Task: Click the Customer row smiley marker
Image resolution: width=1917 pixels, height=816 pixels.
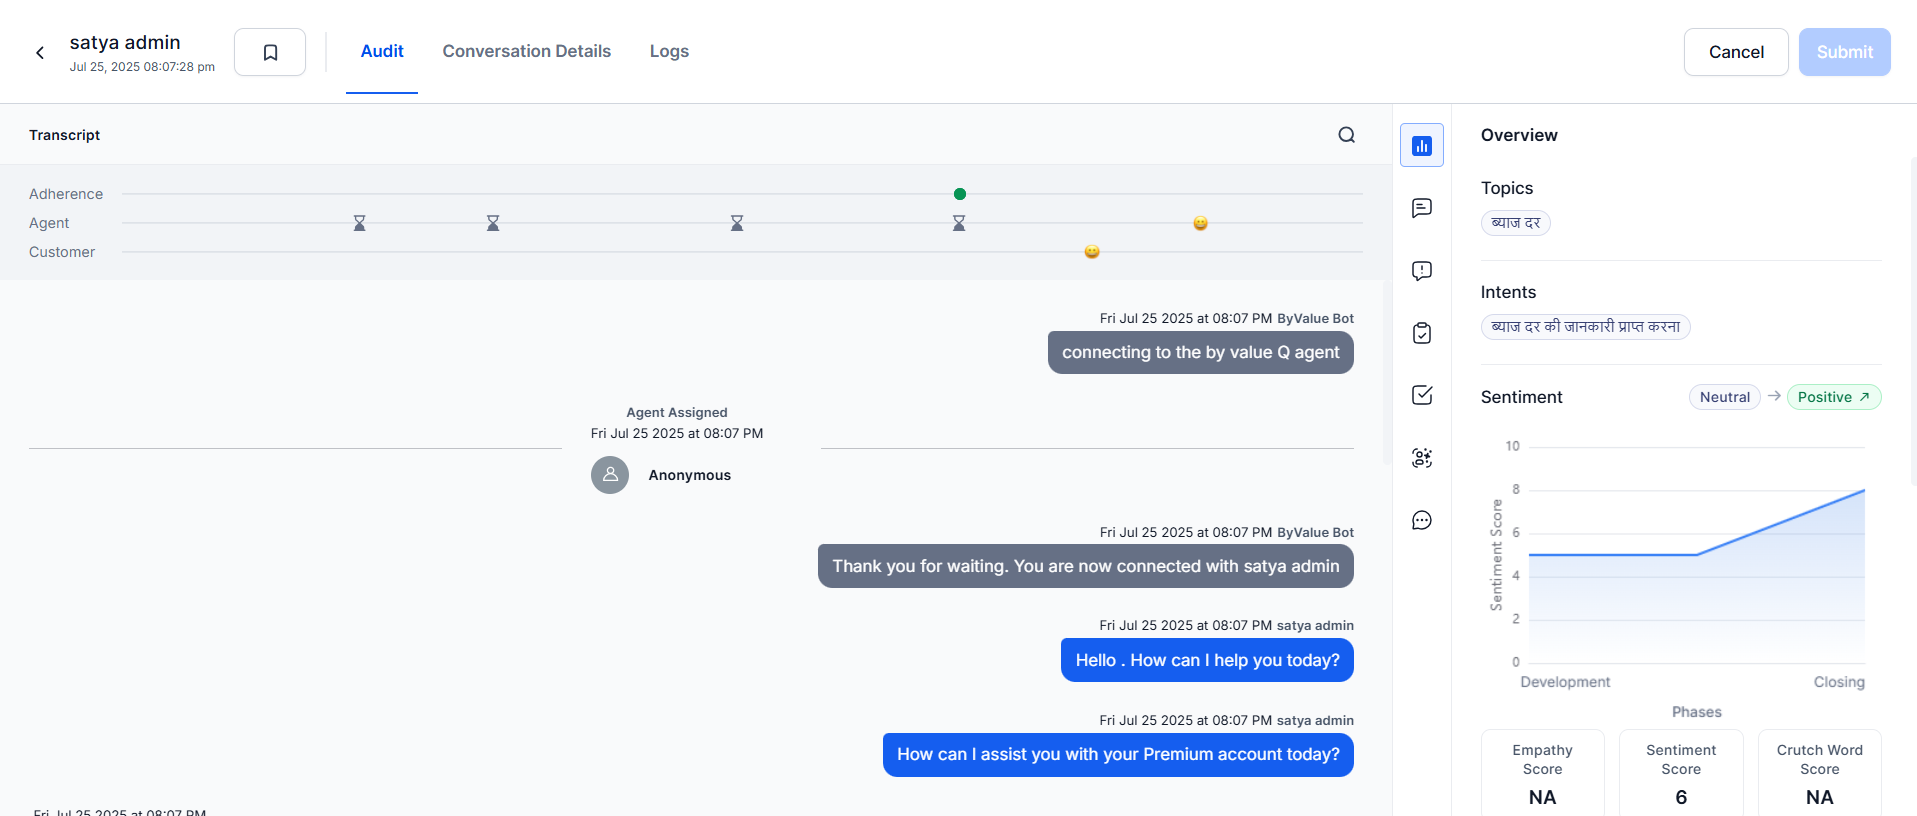Action: [1092, 252]
